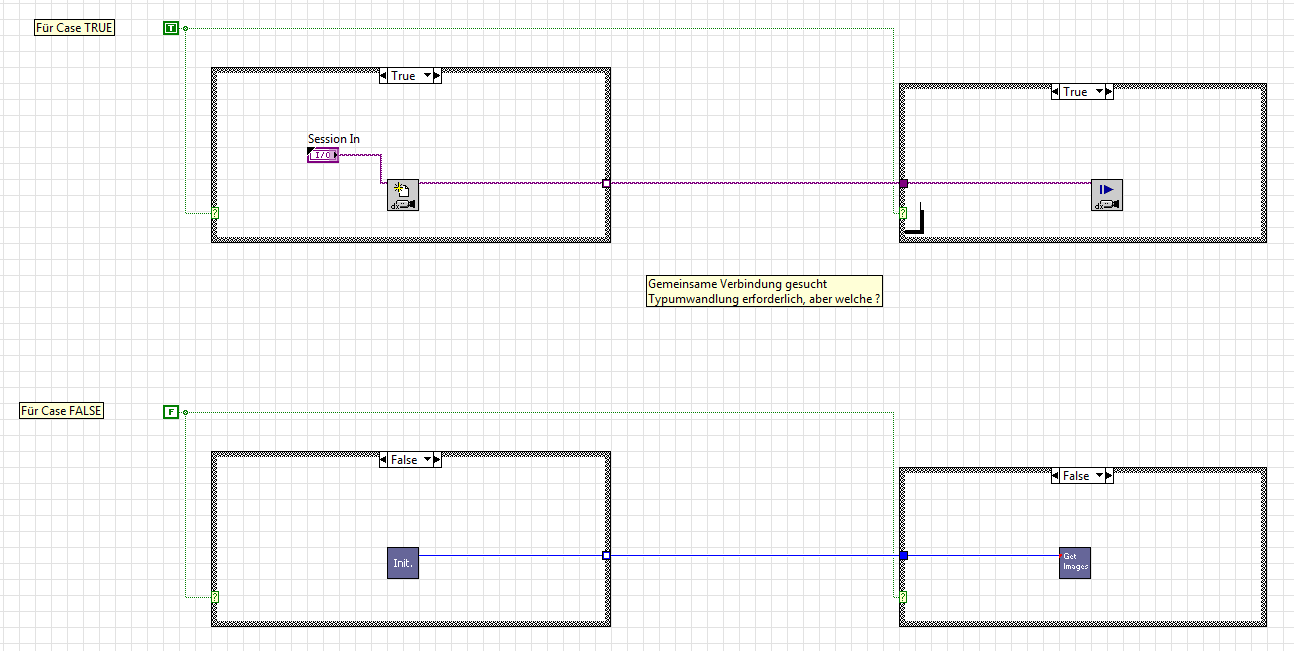
Task: Click selector terminal of Get Images structure
Action: (903, 597)
